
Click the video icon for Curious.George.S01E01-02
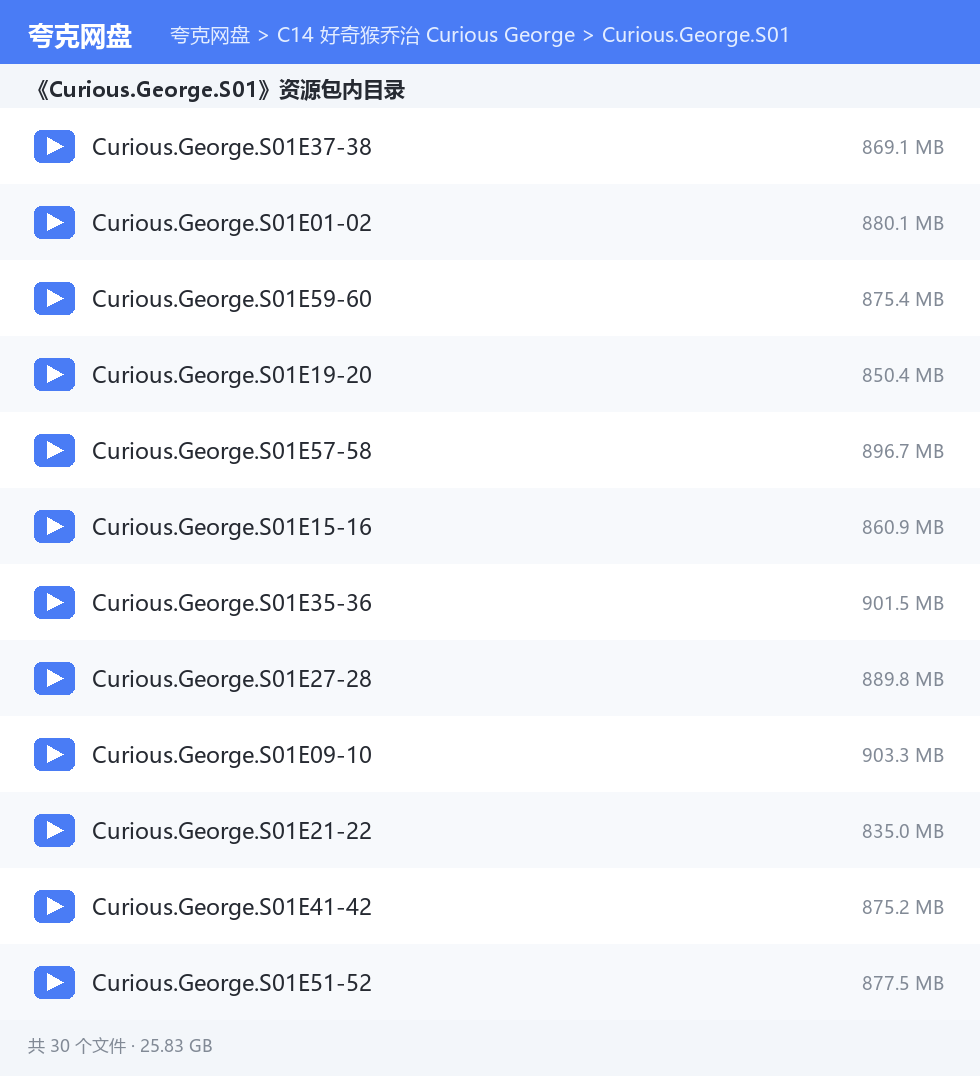point(54,222)
